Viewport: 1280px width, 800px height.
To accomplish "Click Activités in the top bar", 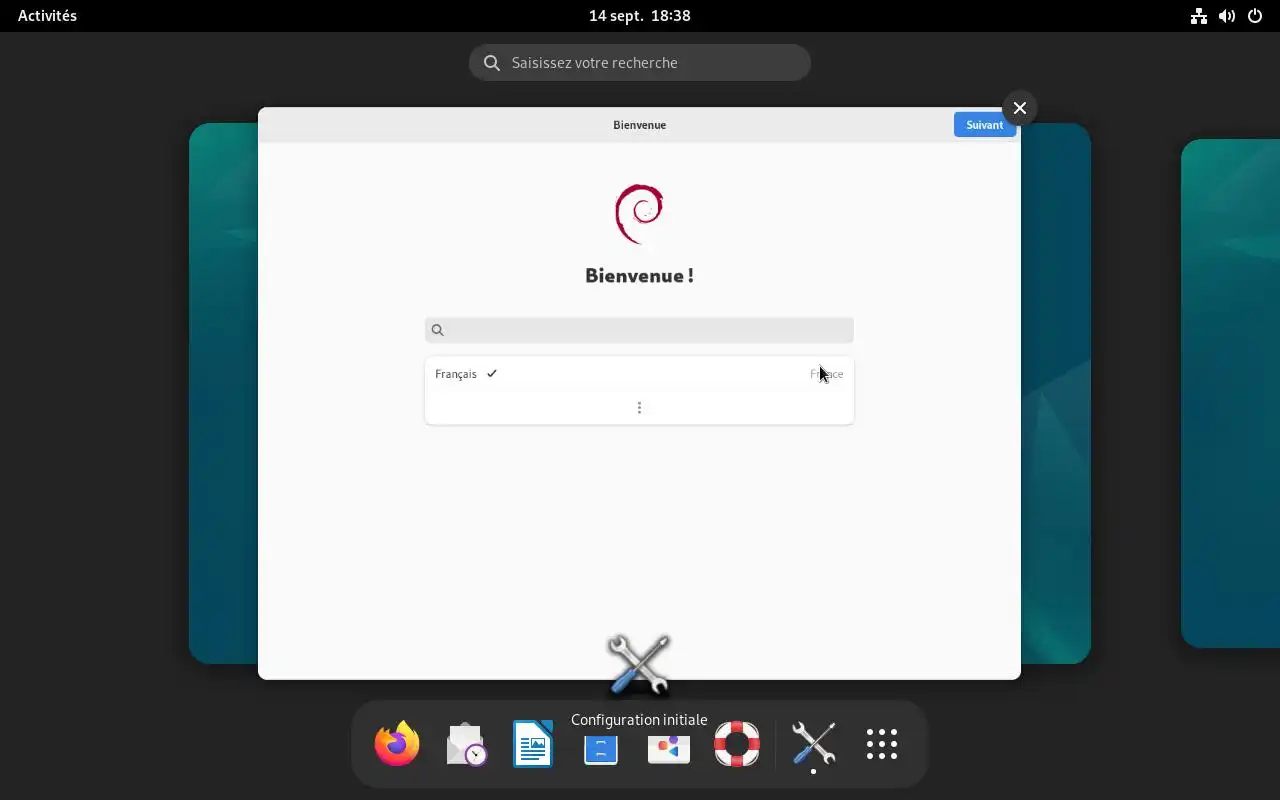I will point(47,16).
